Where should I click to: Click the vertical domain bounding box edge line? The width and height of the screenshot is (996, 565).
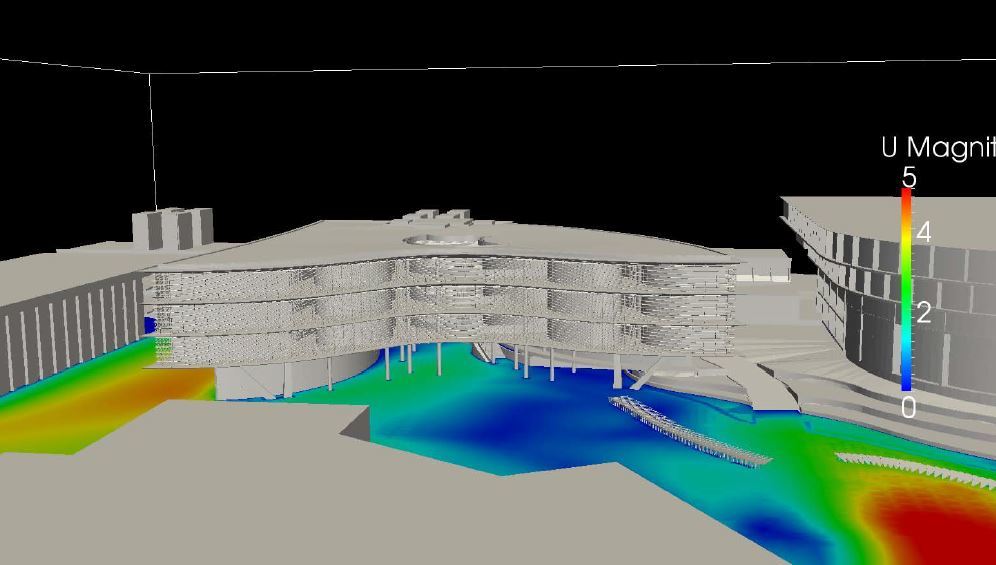(153, 140)
